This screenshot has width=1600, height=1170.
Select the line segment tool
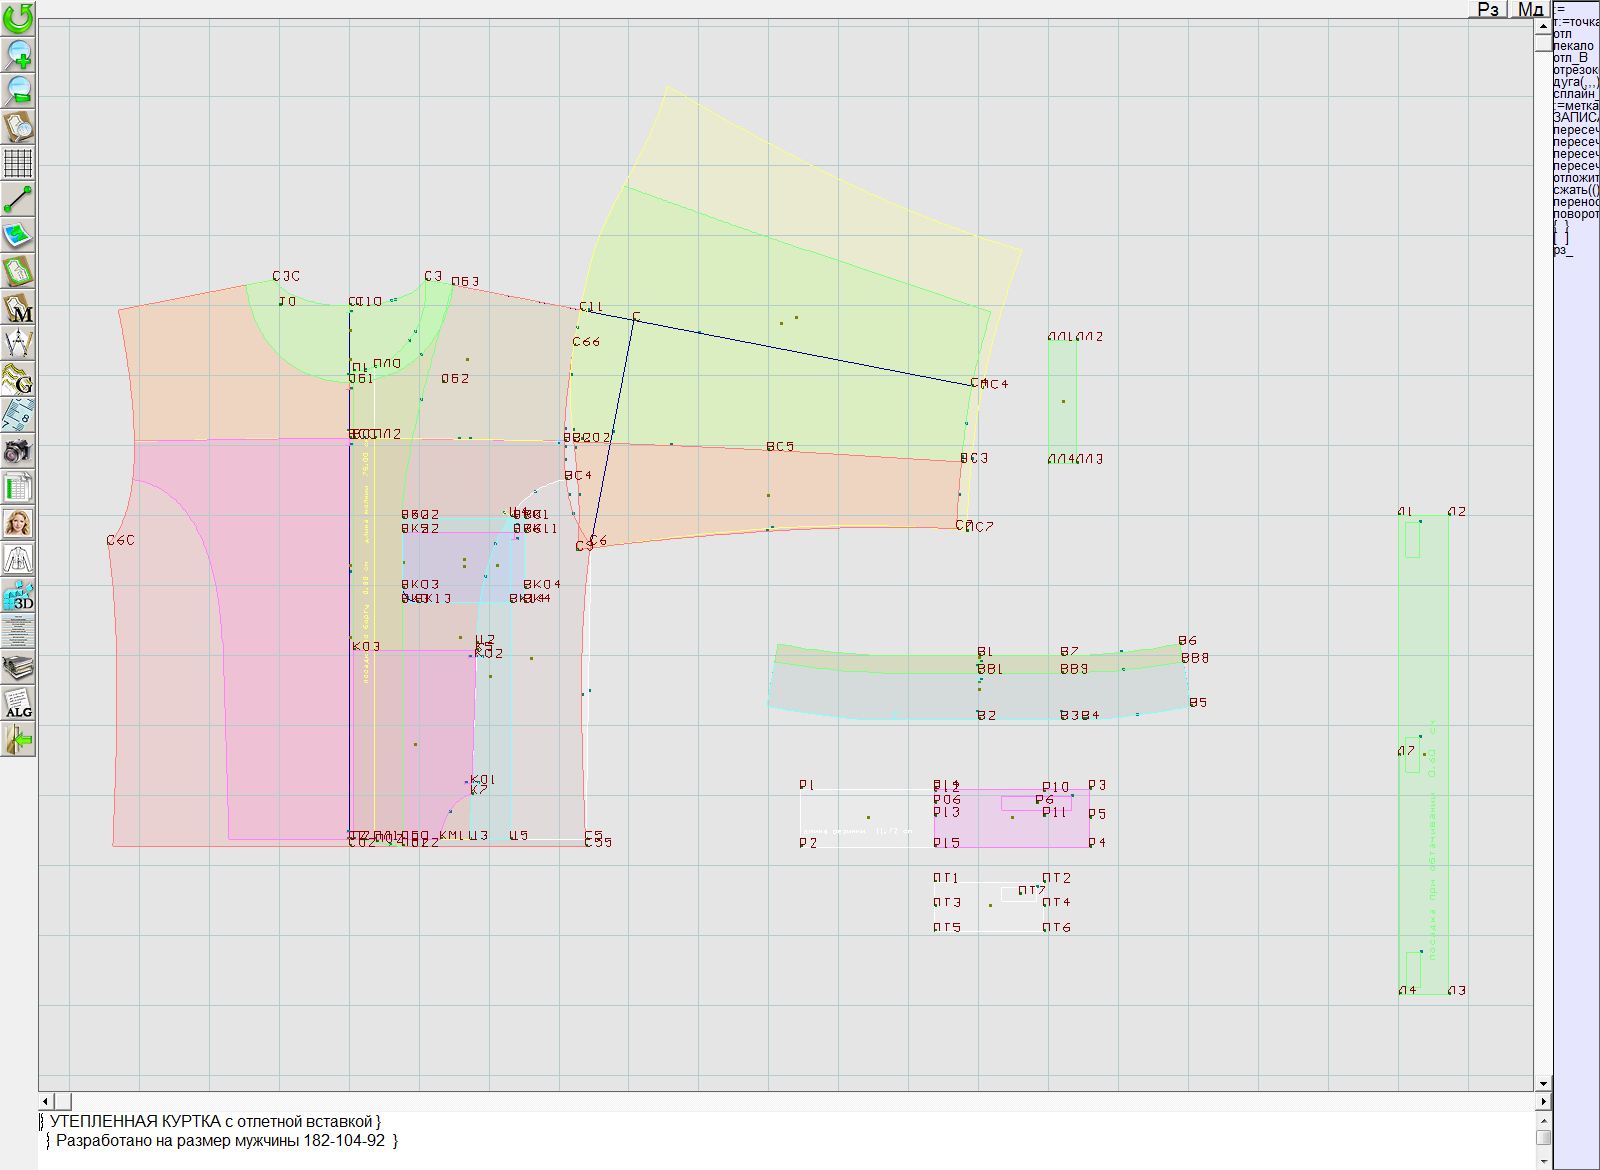click(18, 199)
